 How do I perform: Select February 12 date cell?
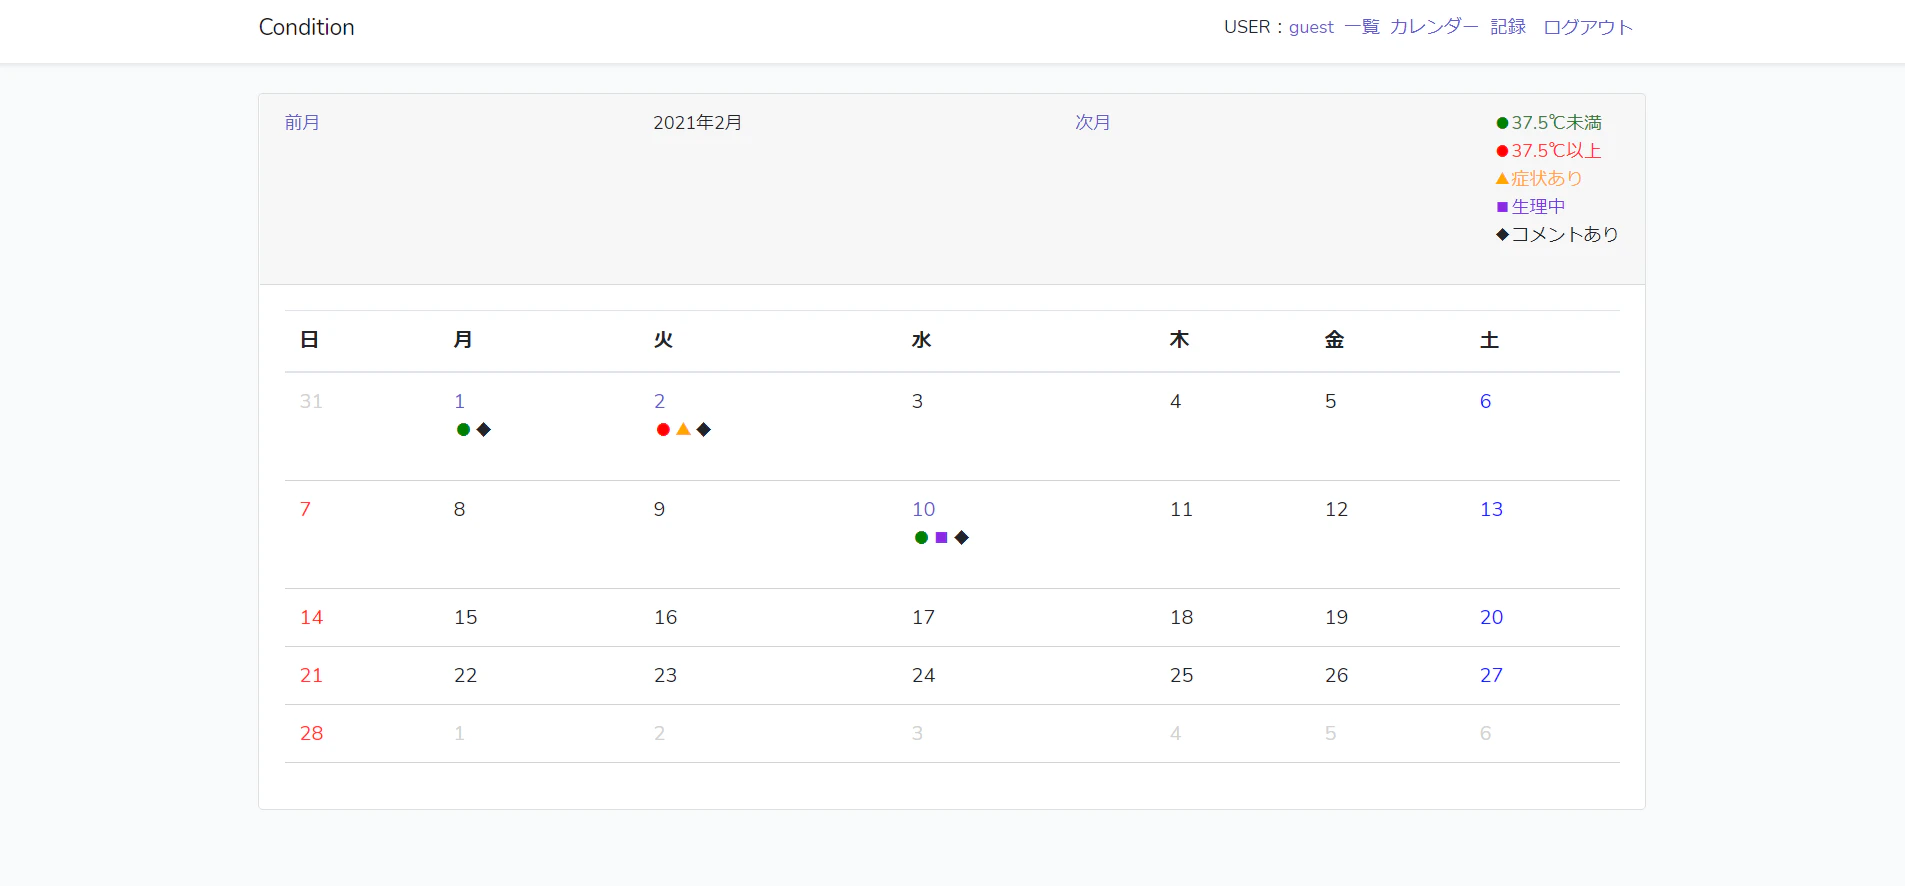(1337, 509)
